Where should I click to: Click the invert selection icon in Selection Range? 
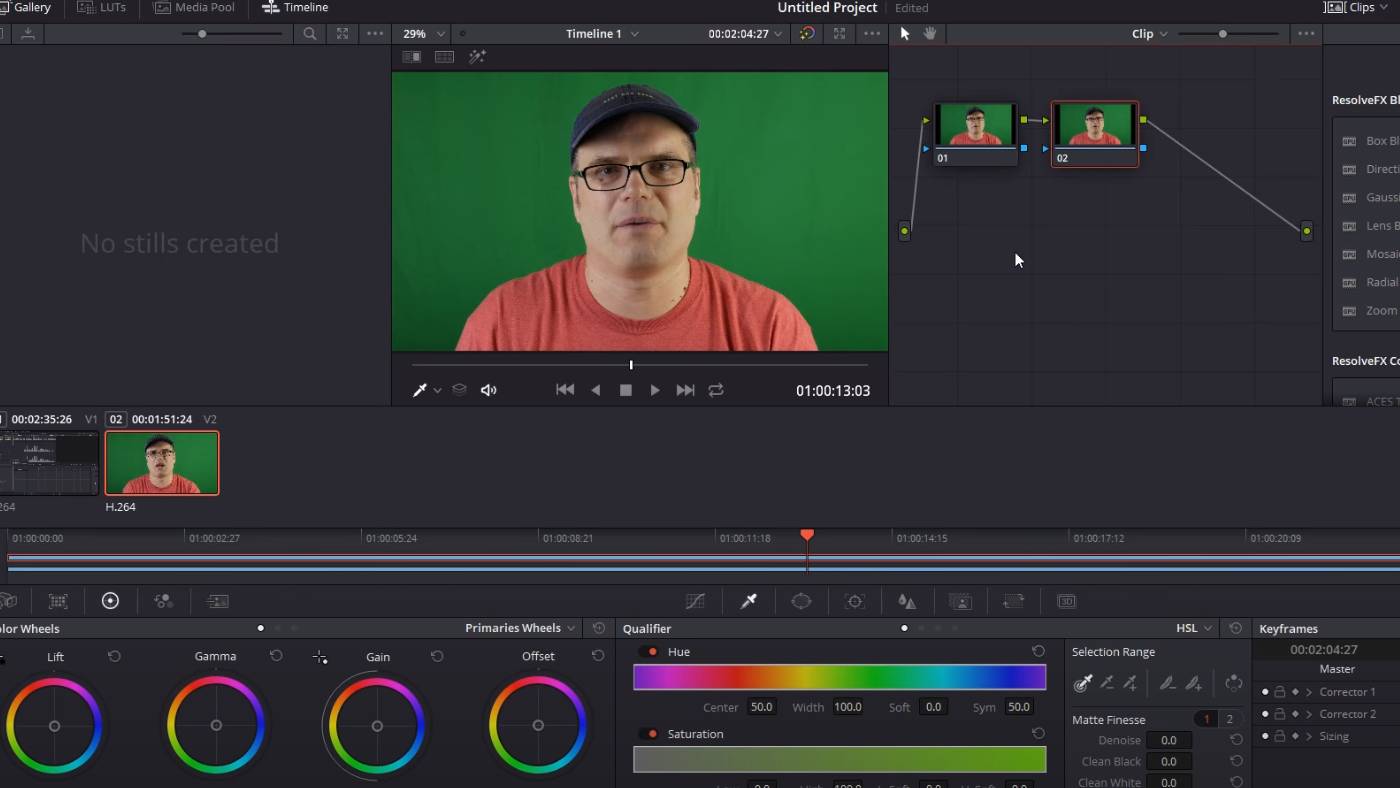[1234, 683]
